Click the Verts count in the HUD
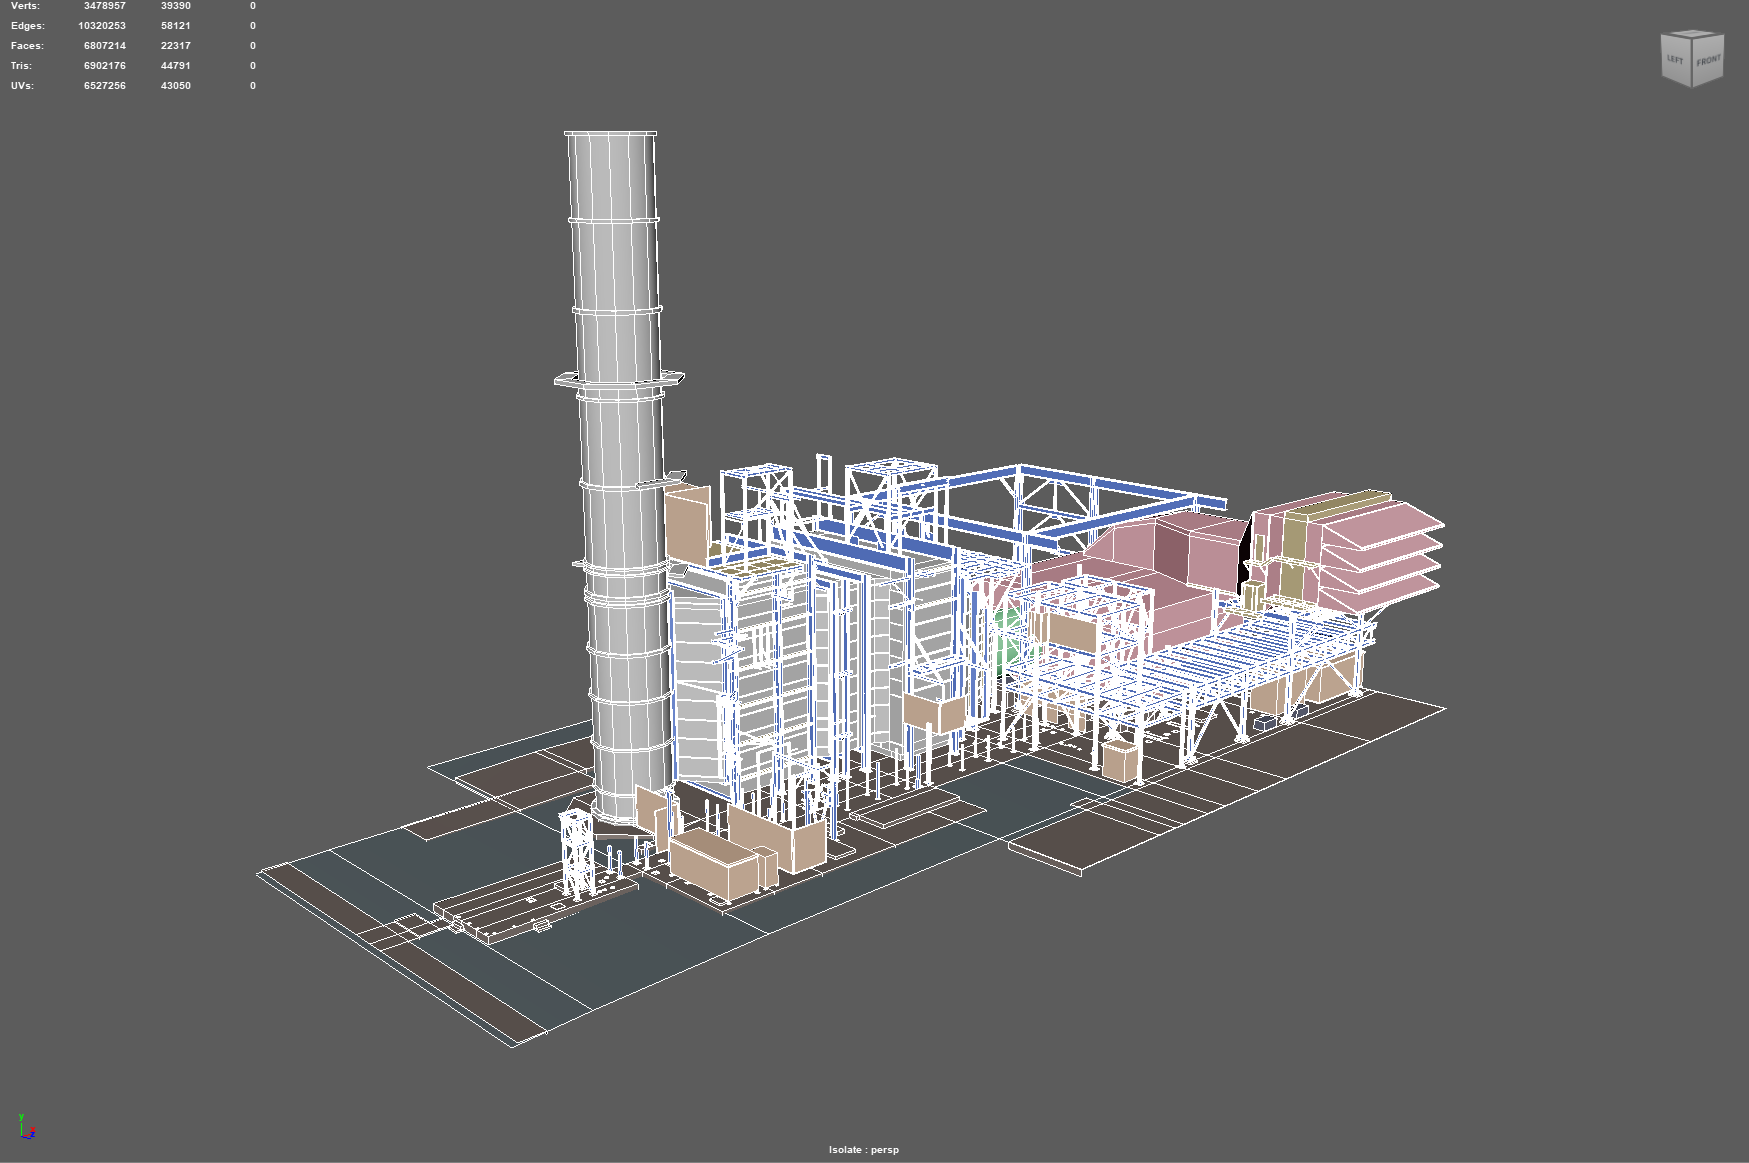1749x1163 pixels. [104, 6]
